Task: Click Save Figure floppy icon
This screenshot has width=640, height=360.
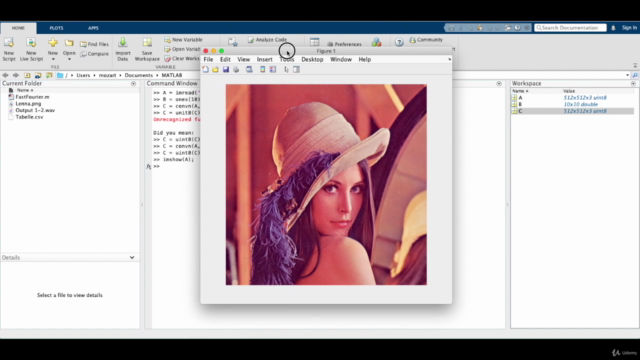Action: click(x=226, y=70)
